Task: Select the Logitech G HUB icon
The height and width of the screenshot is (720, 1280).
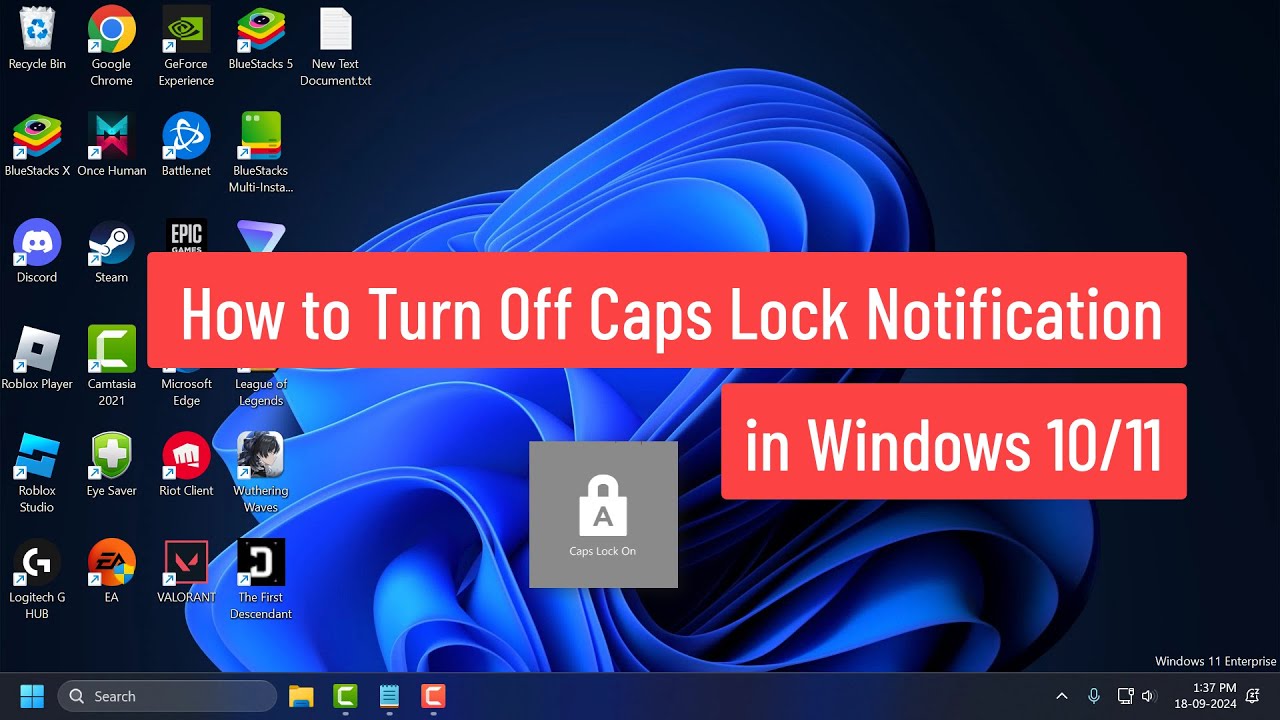Action: pos(37,579)
